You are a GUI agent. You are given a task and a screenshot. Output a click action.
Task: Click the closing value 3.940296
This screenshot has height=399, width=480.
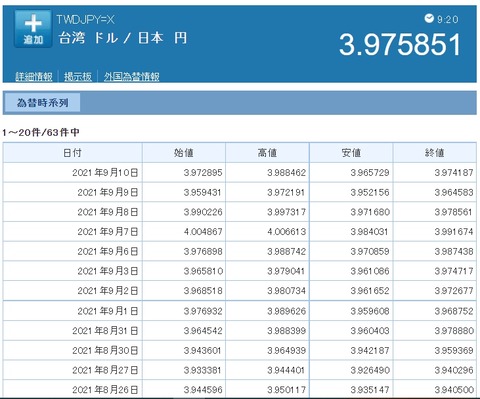[x=454, y=370]
